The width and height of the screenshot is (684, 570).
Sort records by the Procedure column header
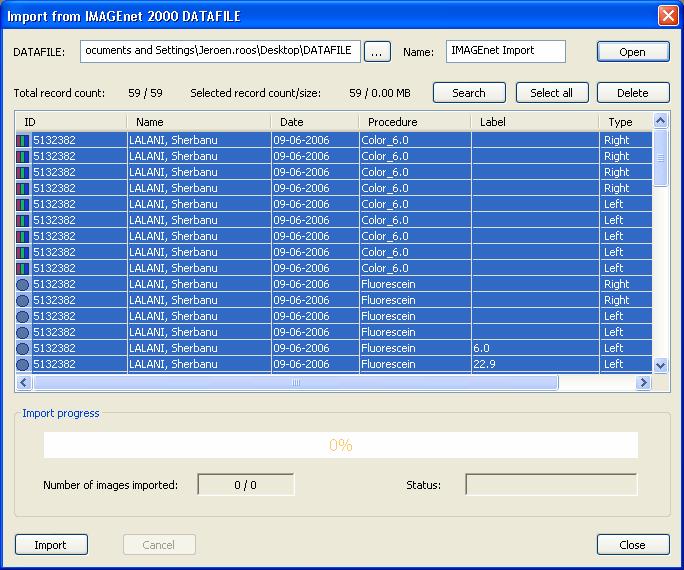click(415, 122)
